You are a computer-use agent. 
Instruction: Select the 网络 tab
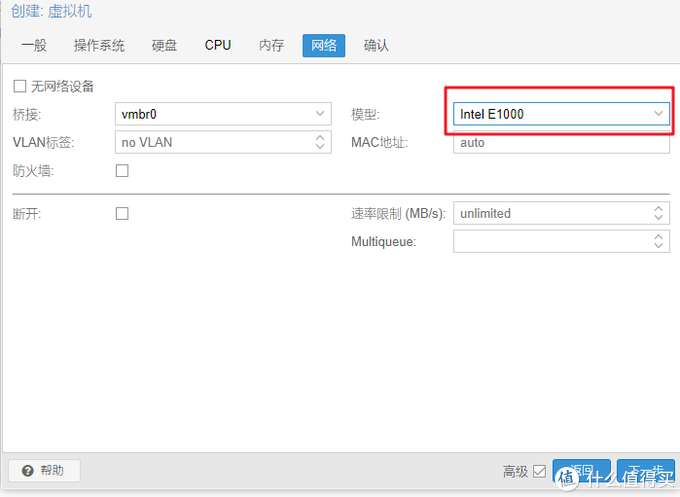point(324,45)
